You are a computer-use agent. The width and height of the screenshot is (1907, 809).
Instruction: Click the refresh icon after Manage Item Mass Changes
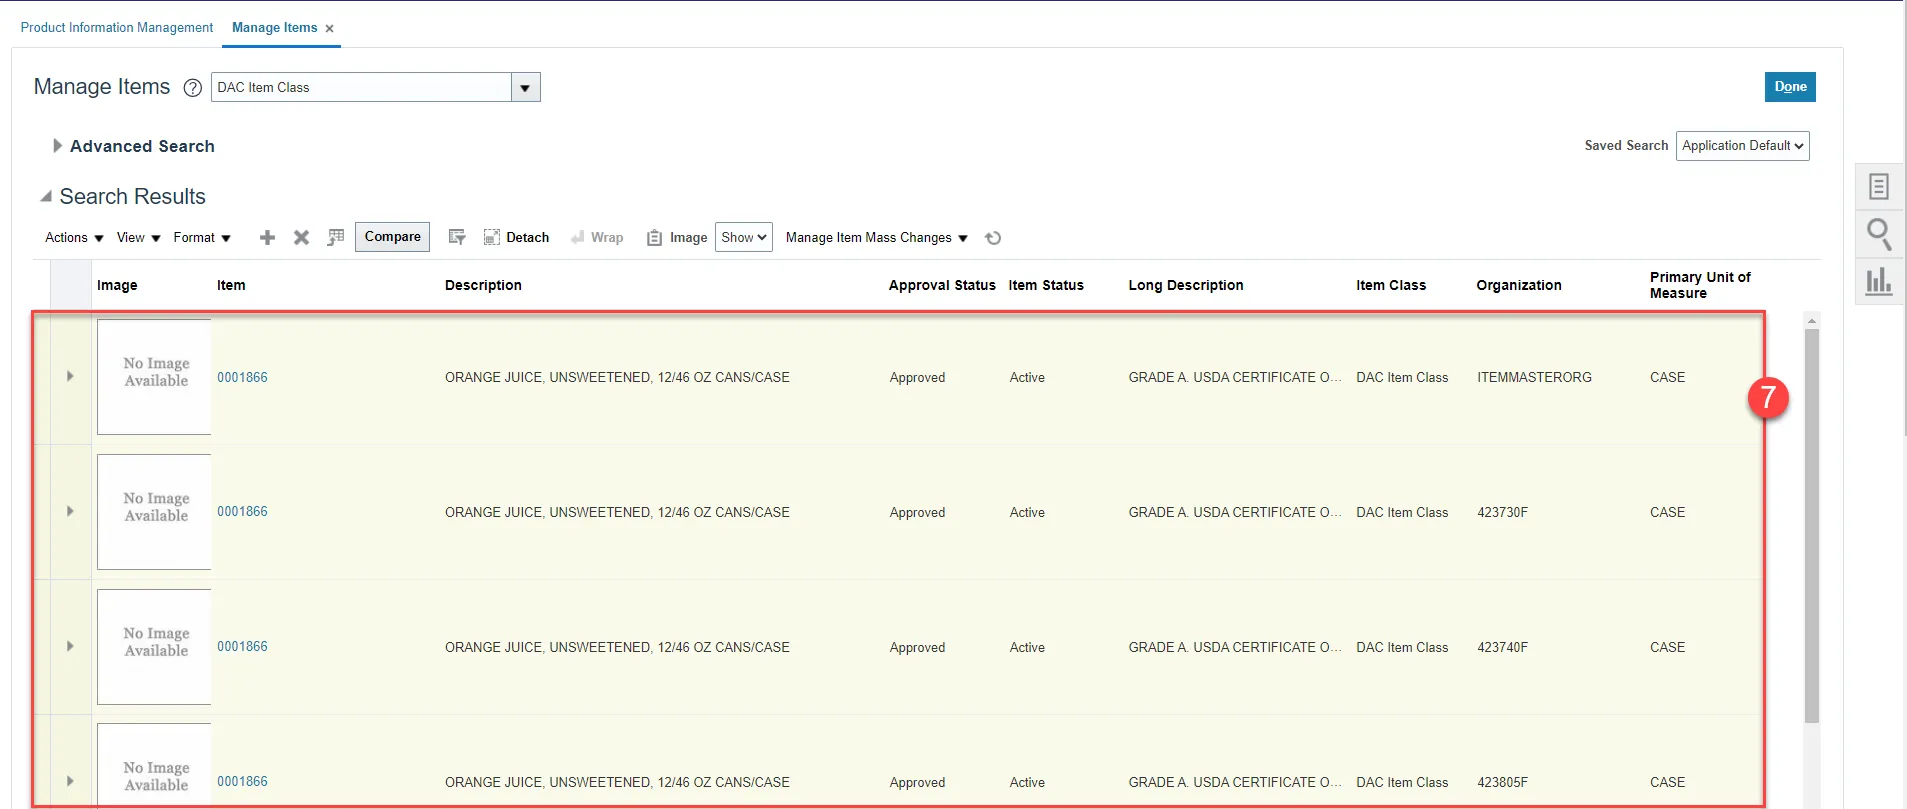pos(993,238)
